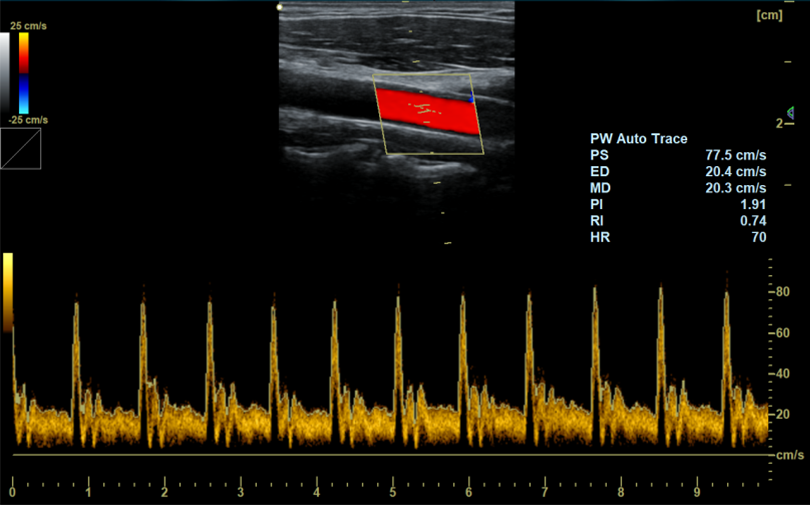Click the PS value 77.5 cm/s
Viewport: 810px width, 505px height.
pyautogui.click(x=735, y=156)
